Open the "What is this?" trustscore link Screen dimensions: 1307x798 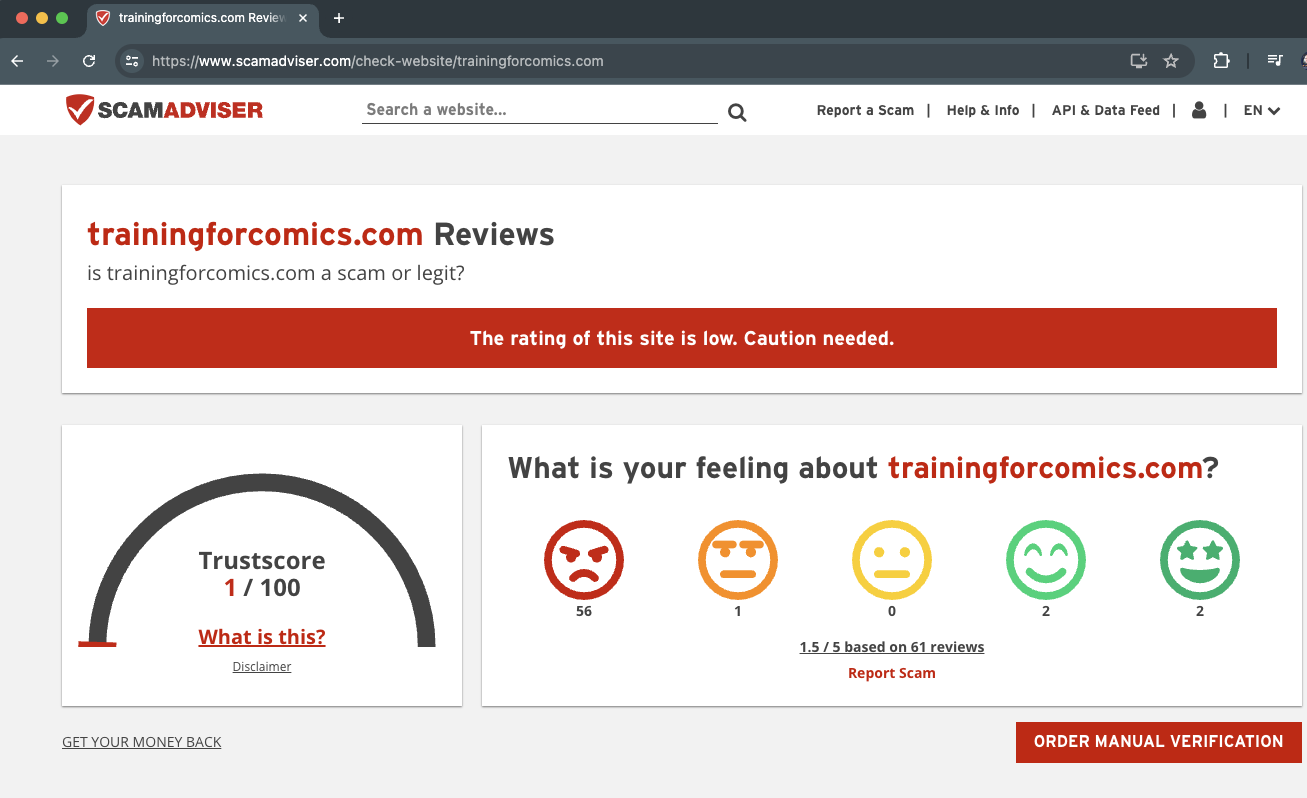262,637
